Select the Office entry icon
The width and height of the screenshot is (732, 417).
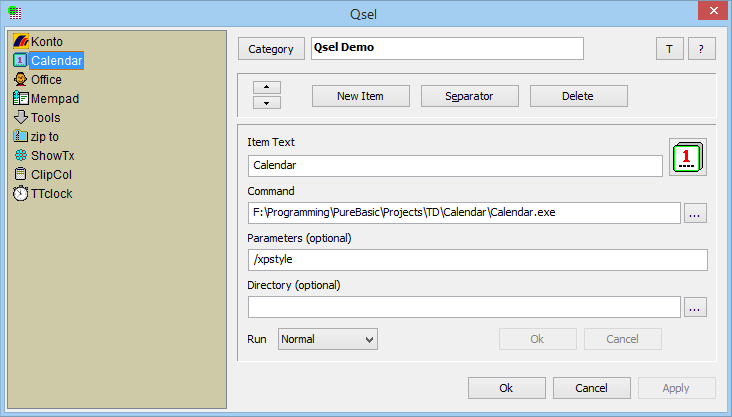20,80
